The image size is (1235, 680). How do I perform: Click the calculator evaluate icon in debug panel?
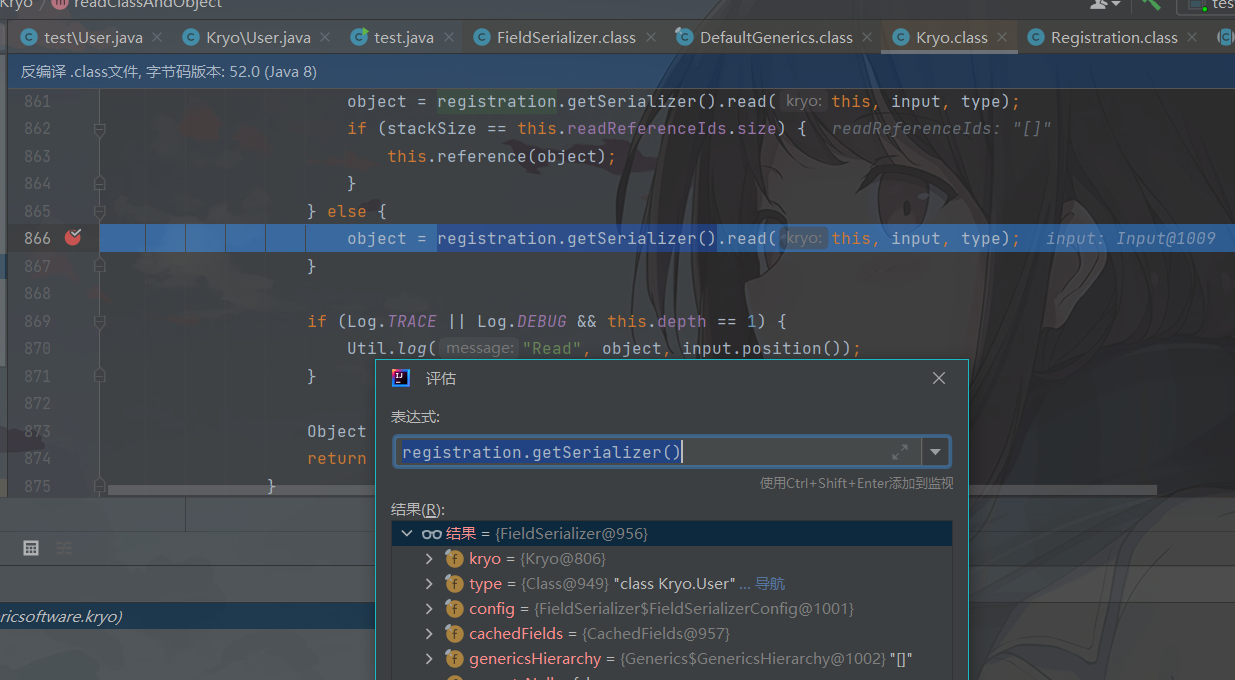pos(31,548)
